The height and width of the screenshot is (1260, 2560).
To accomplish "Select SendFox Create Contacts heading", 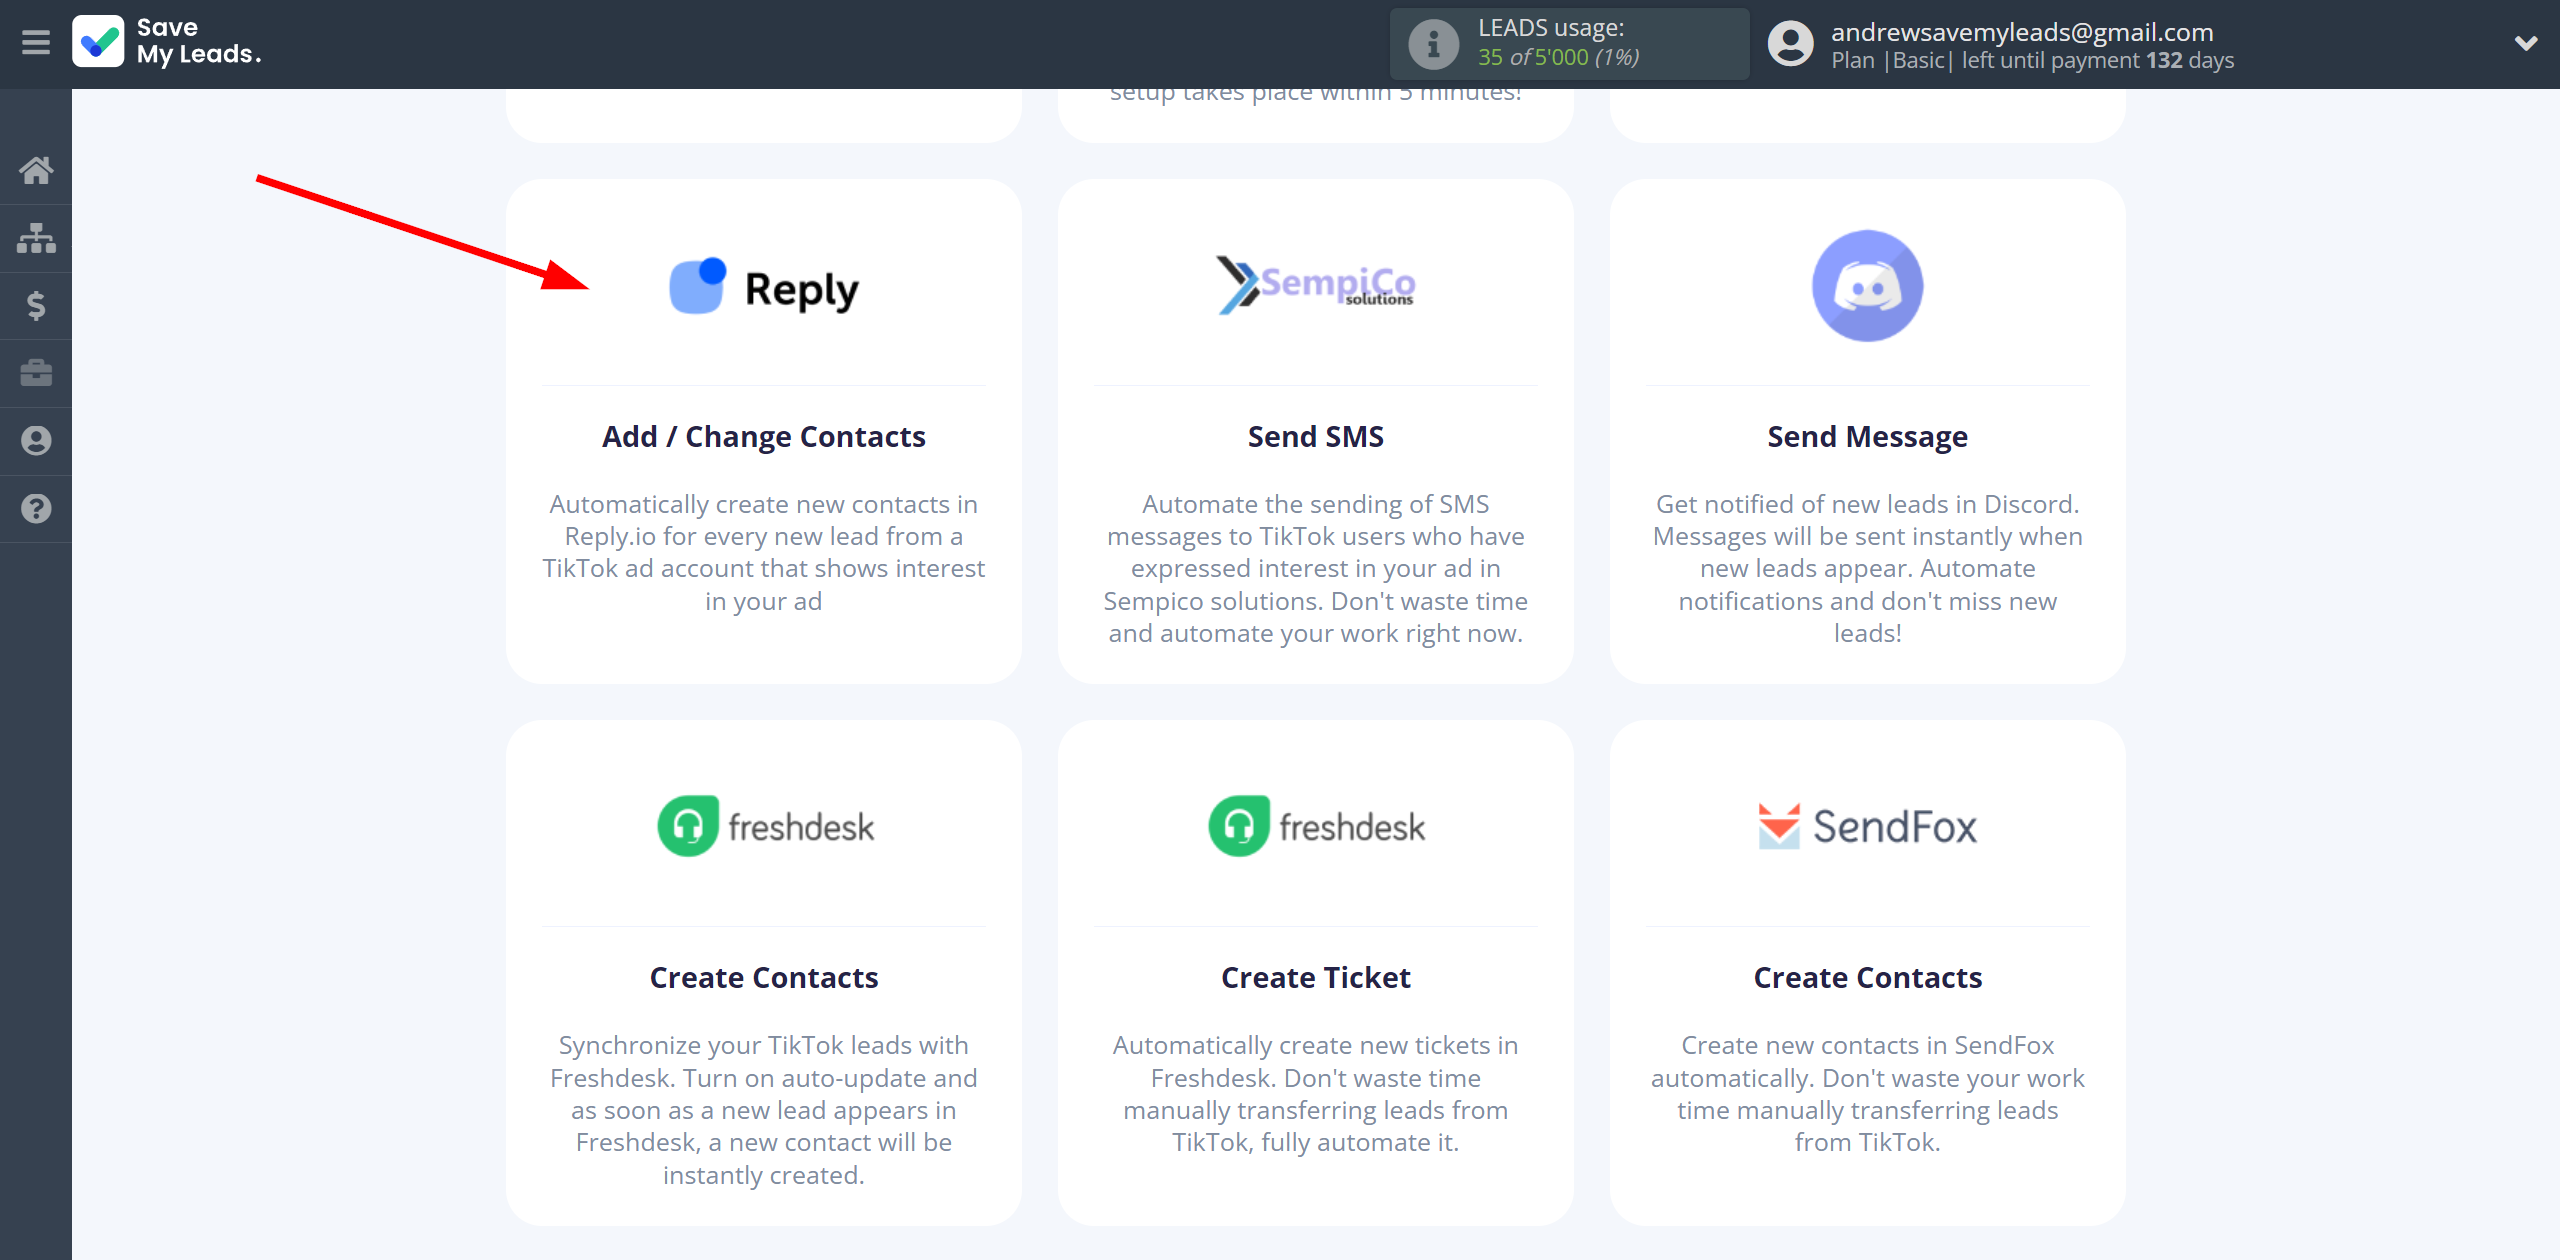I will point(1867,977).
